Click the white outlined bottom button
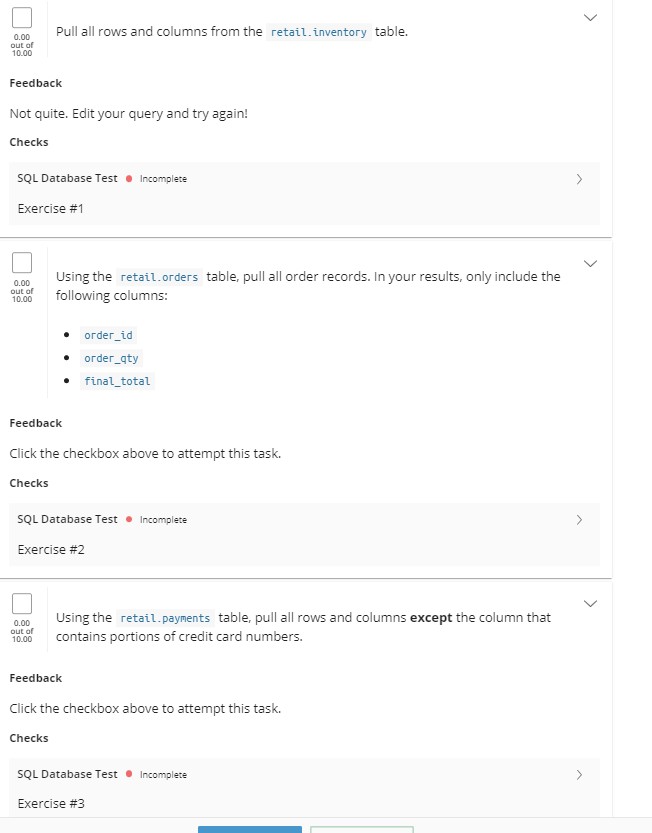The width and height of the screenshot is (652, 833). pyautogui.click(x=362, y=829)
